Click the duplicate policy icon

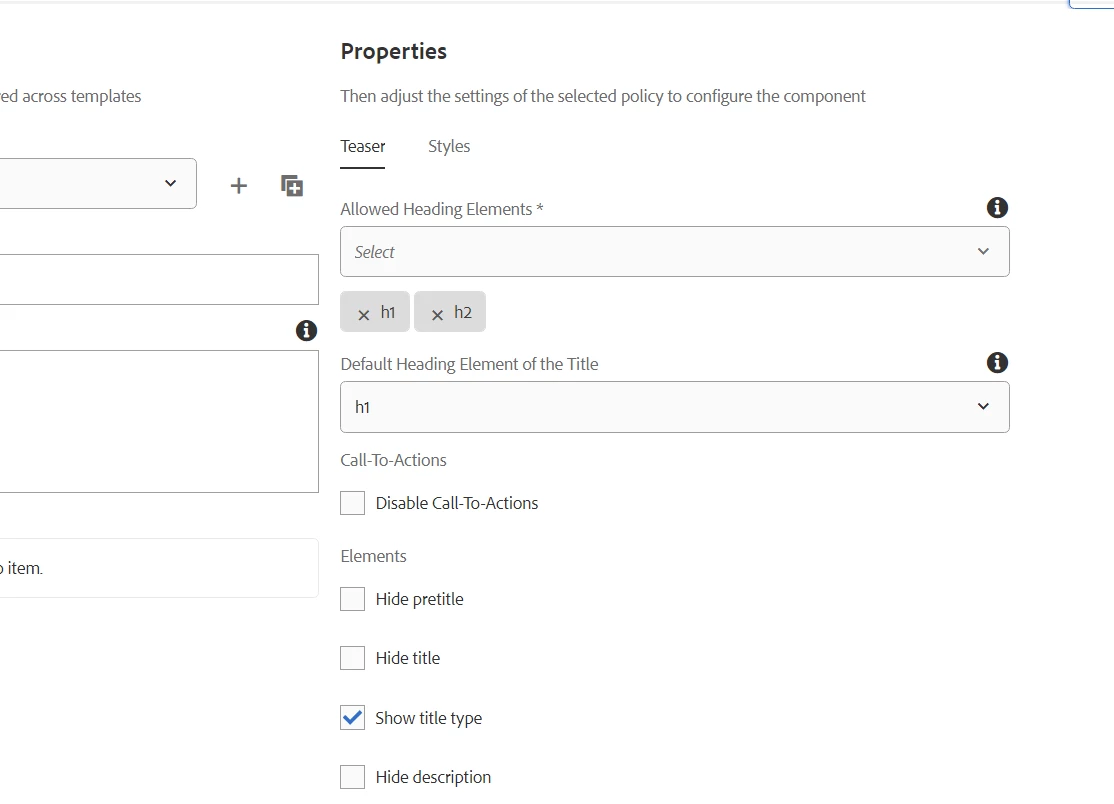[292, 185]
